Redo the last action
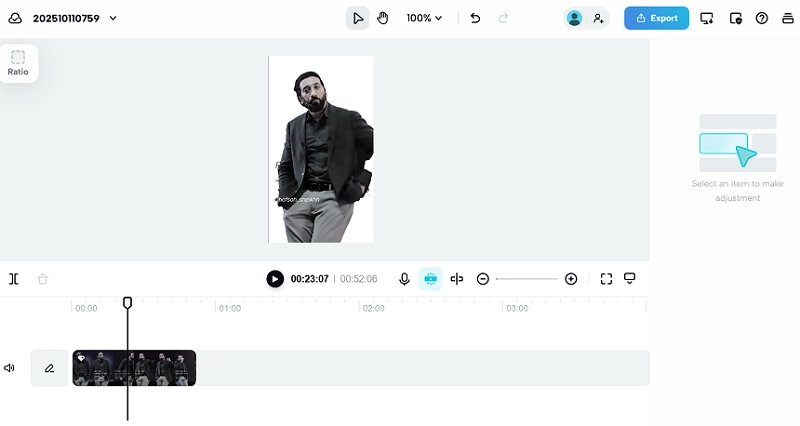The width and height of the screenshot is (800, 426). point(503,18)
